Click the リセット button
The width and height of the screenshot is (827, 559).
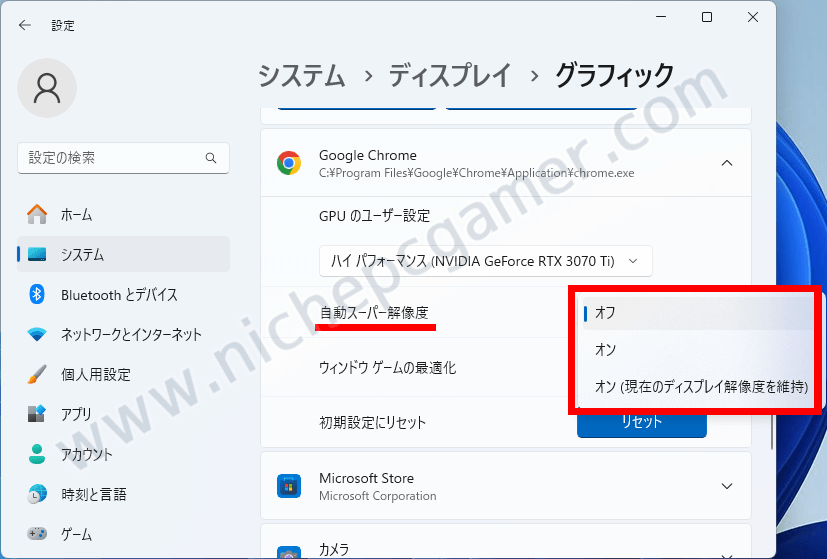[x=642, y=423]
